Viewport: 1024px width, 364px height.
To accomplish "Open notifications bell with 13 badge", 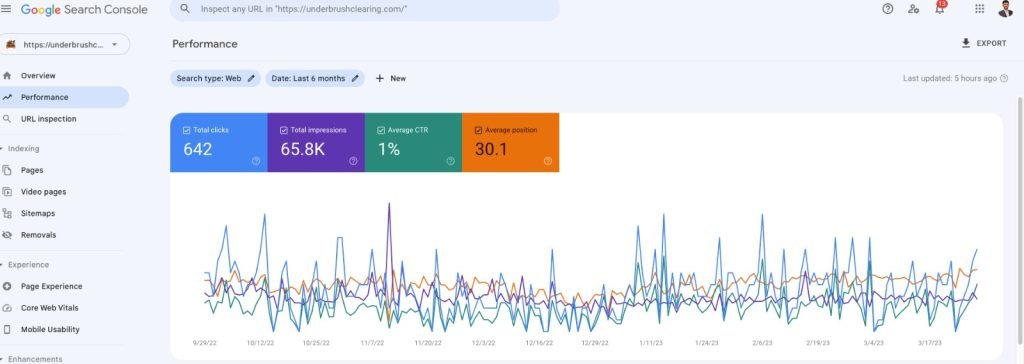I will 940,8.
